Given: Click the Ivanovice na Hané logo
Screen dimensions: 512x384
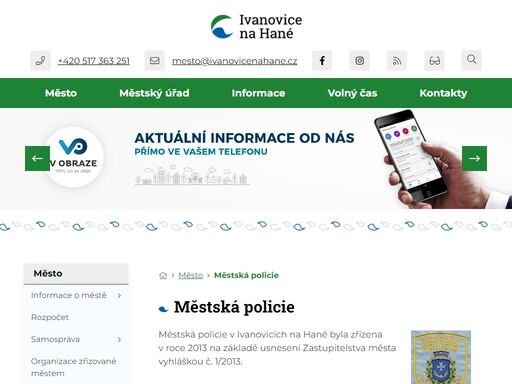Looking at the screenshot, I should point(256,27).
